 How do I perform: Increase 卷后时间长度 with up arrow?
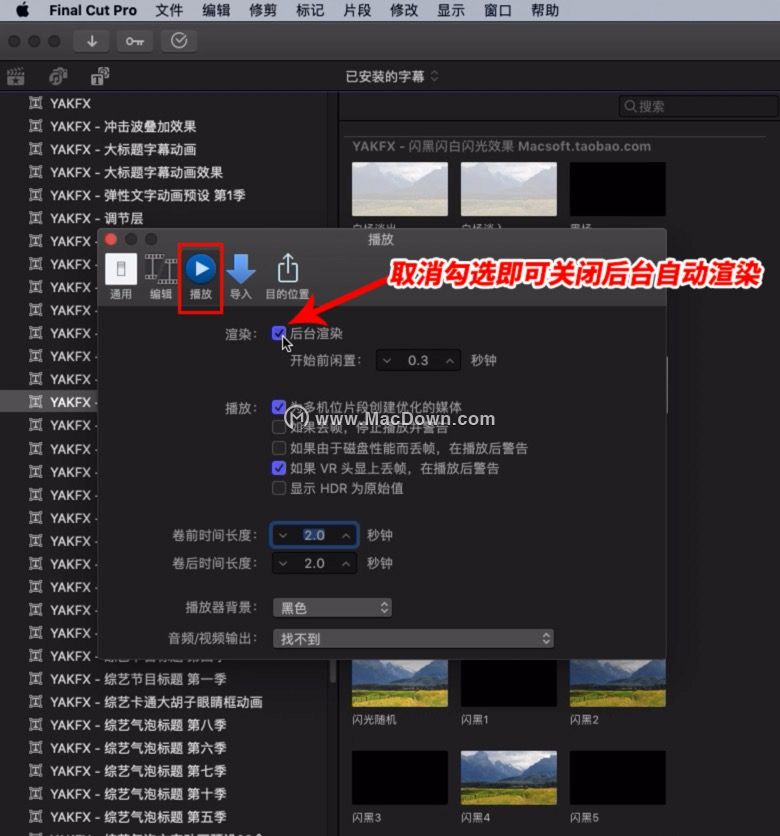346,564
